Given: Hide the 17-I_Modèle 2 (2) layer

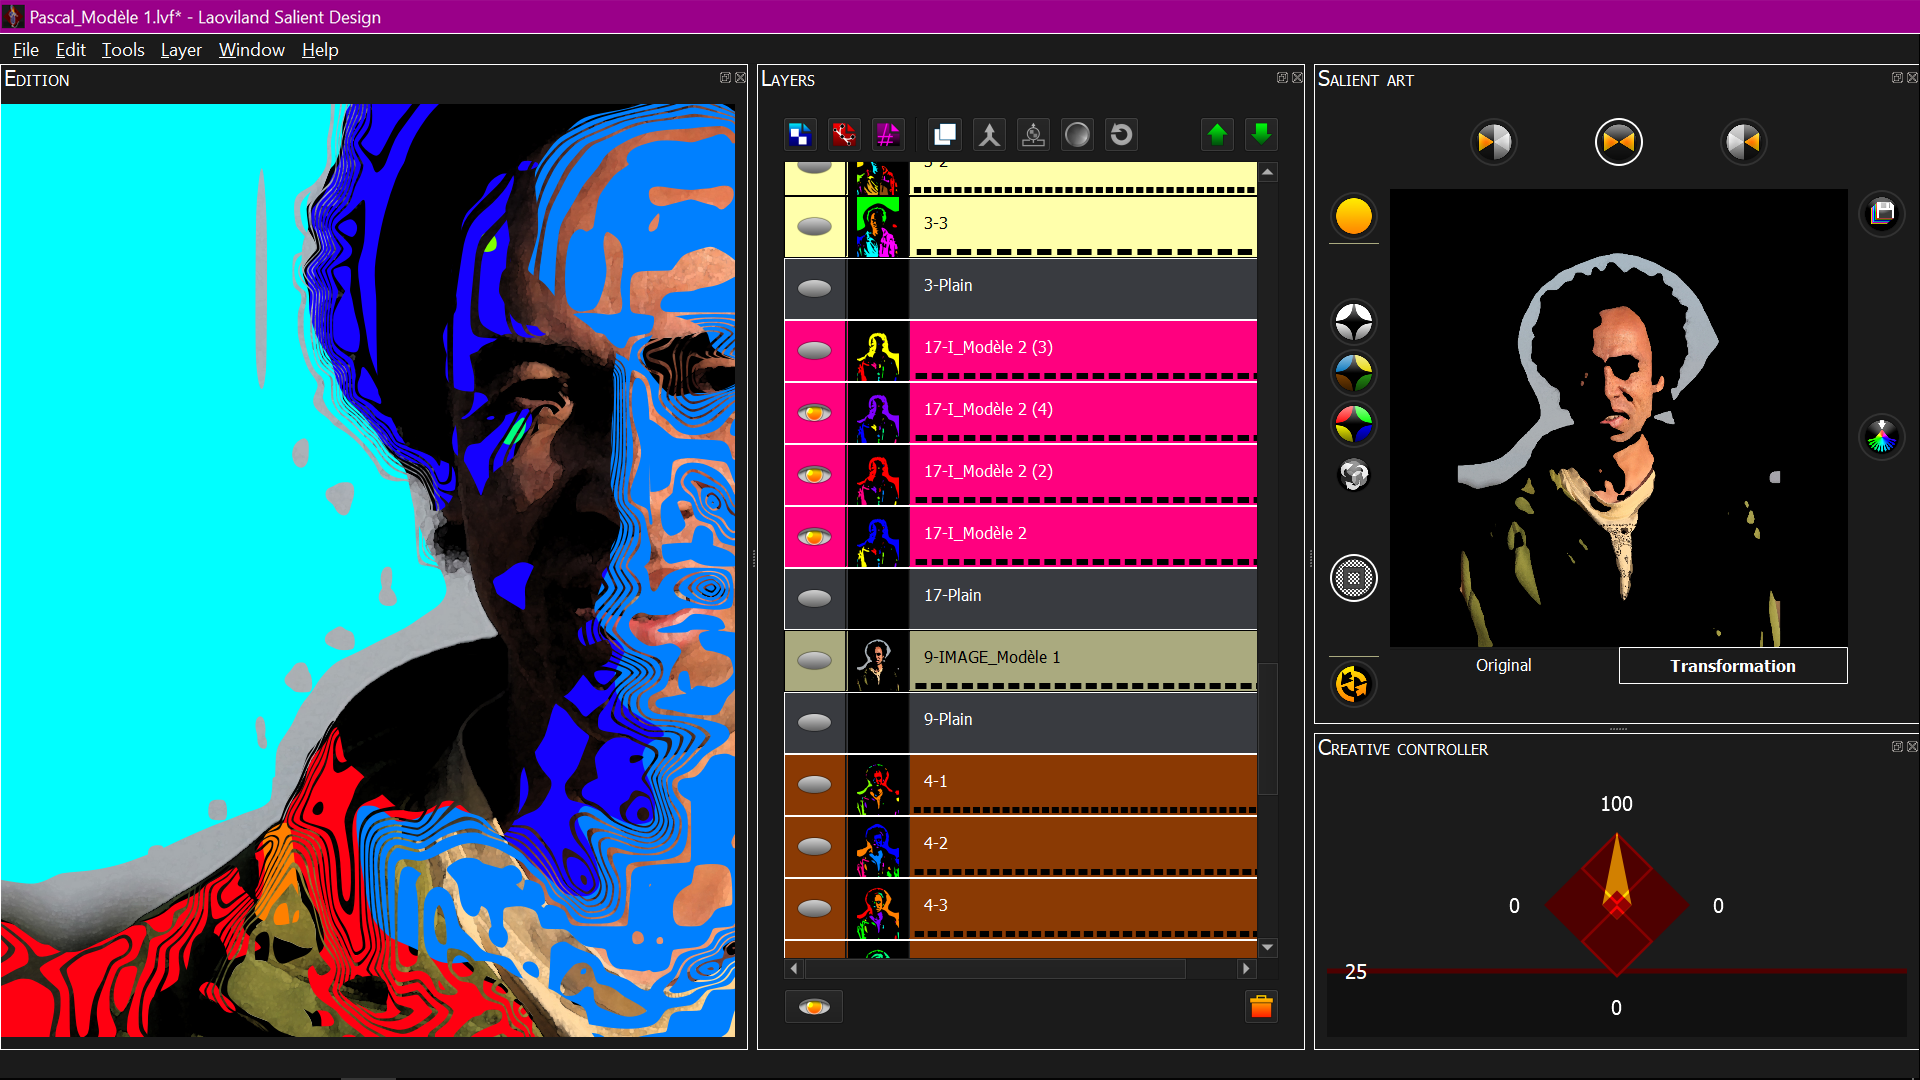Looking at the screenshot, I should [815, 474].
